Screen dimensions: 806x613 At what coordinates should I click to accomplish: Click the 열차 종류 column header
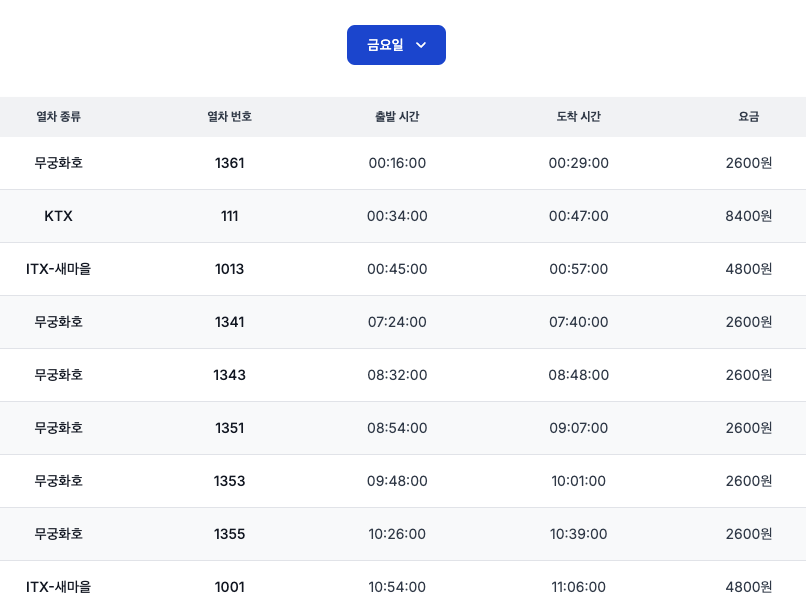click(59, 117)
